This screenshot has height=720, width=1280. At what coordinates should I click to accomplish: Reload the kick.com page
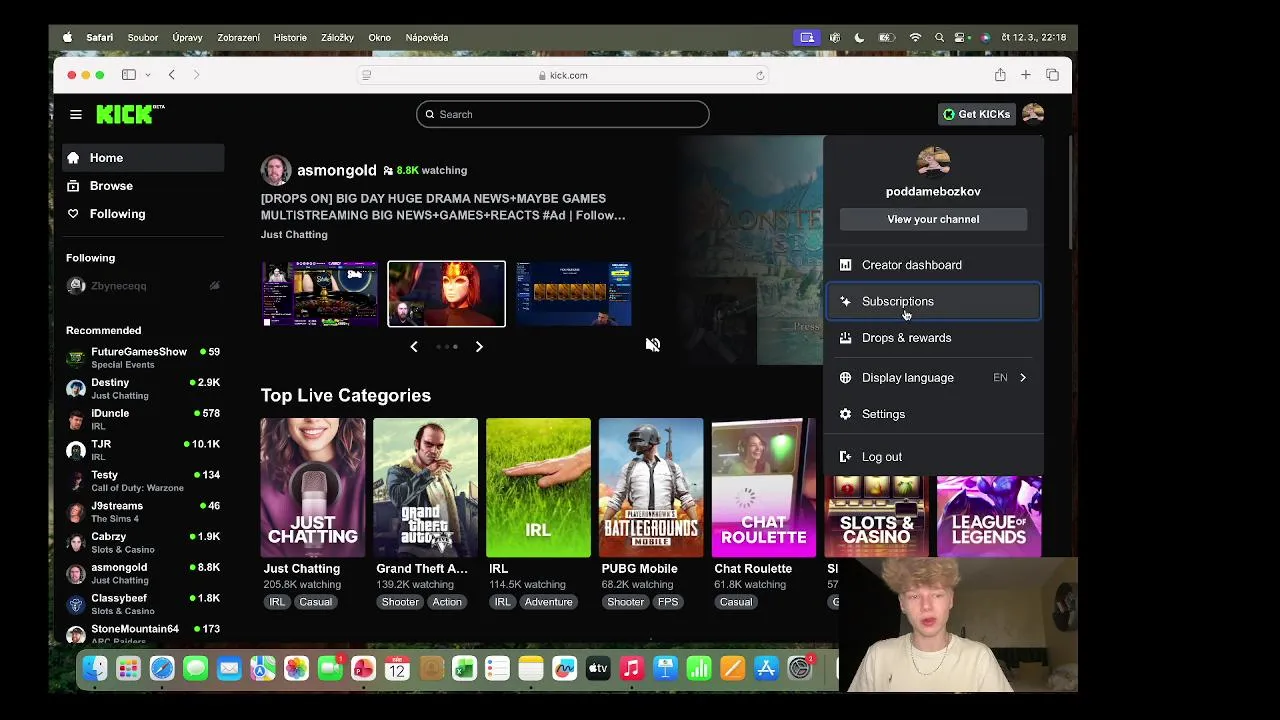pos(760,75)
